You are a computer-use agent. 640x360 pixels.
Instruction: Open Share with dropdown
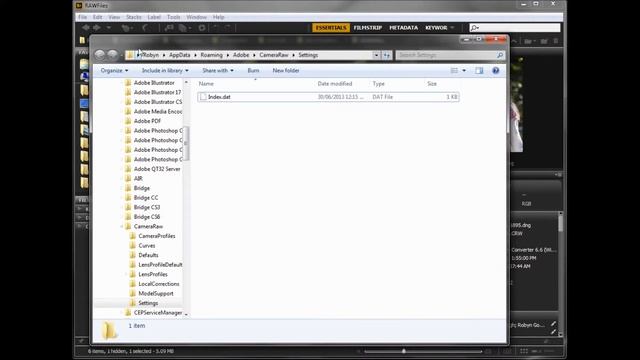point(218,71)
